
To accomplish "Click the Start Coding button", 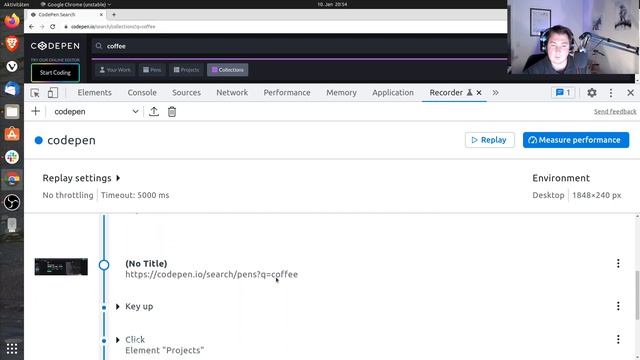I will click(x=55, y=73).
